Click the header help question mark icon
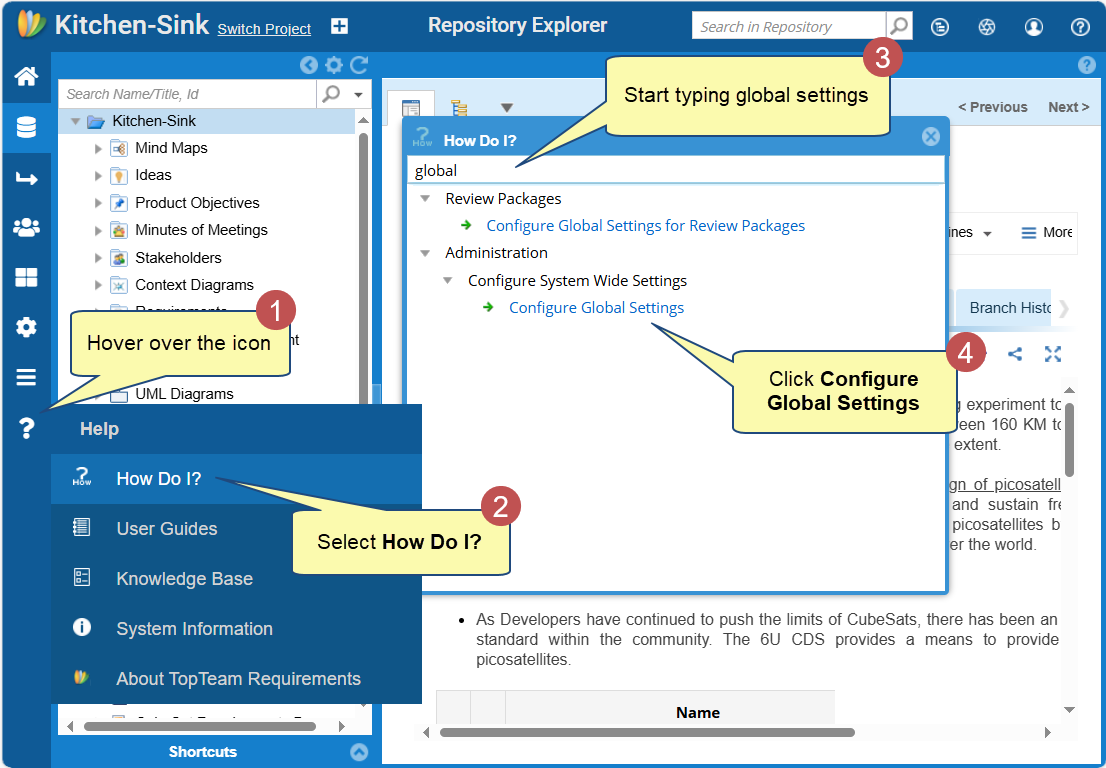The height and width of the screenshot is (768, 1106). [x=1080, y=27]
